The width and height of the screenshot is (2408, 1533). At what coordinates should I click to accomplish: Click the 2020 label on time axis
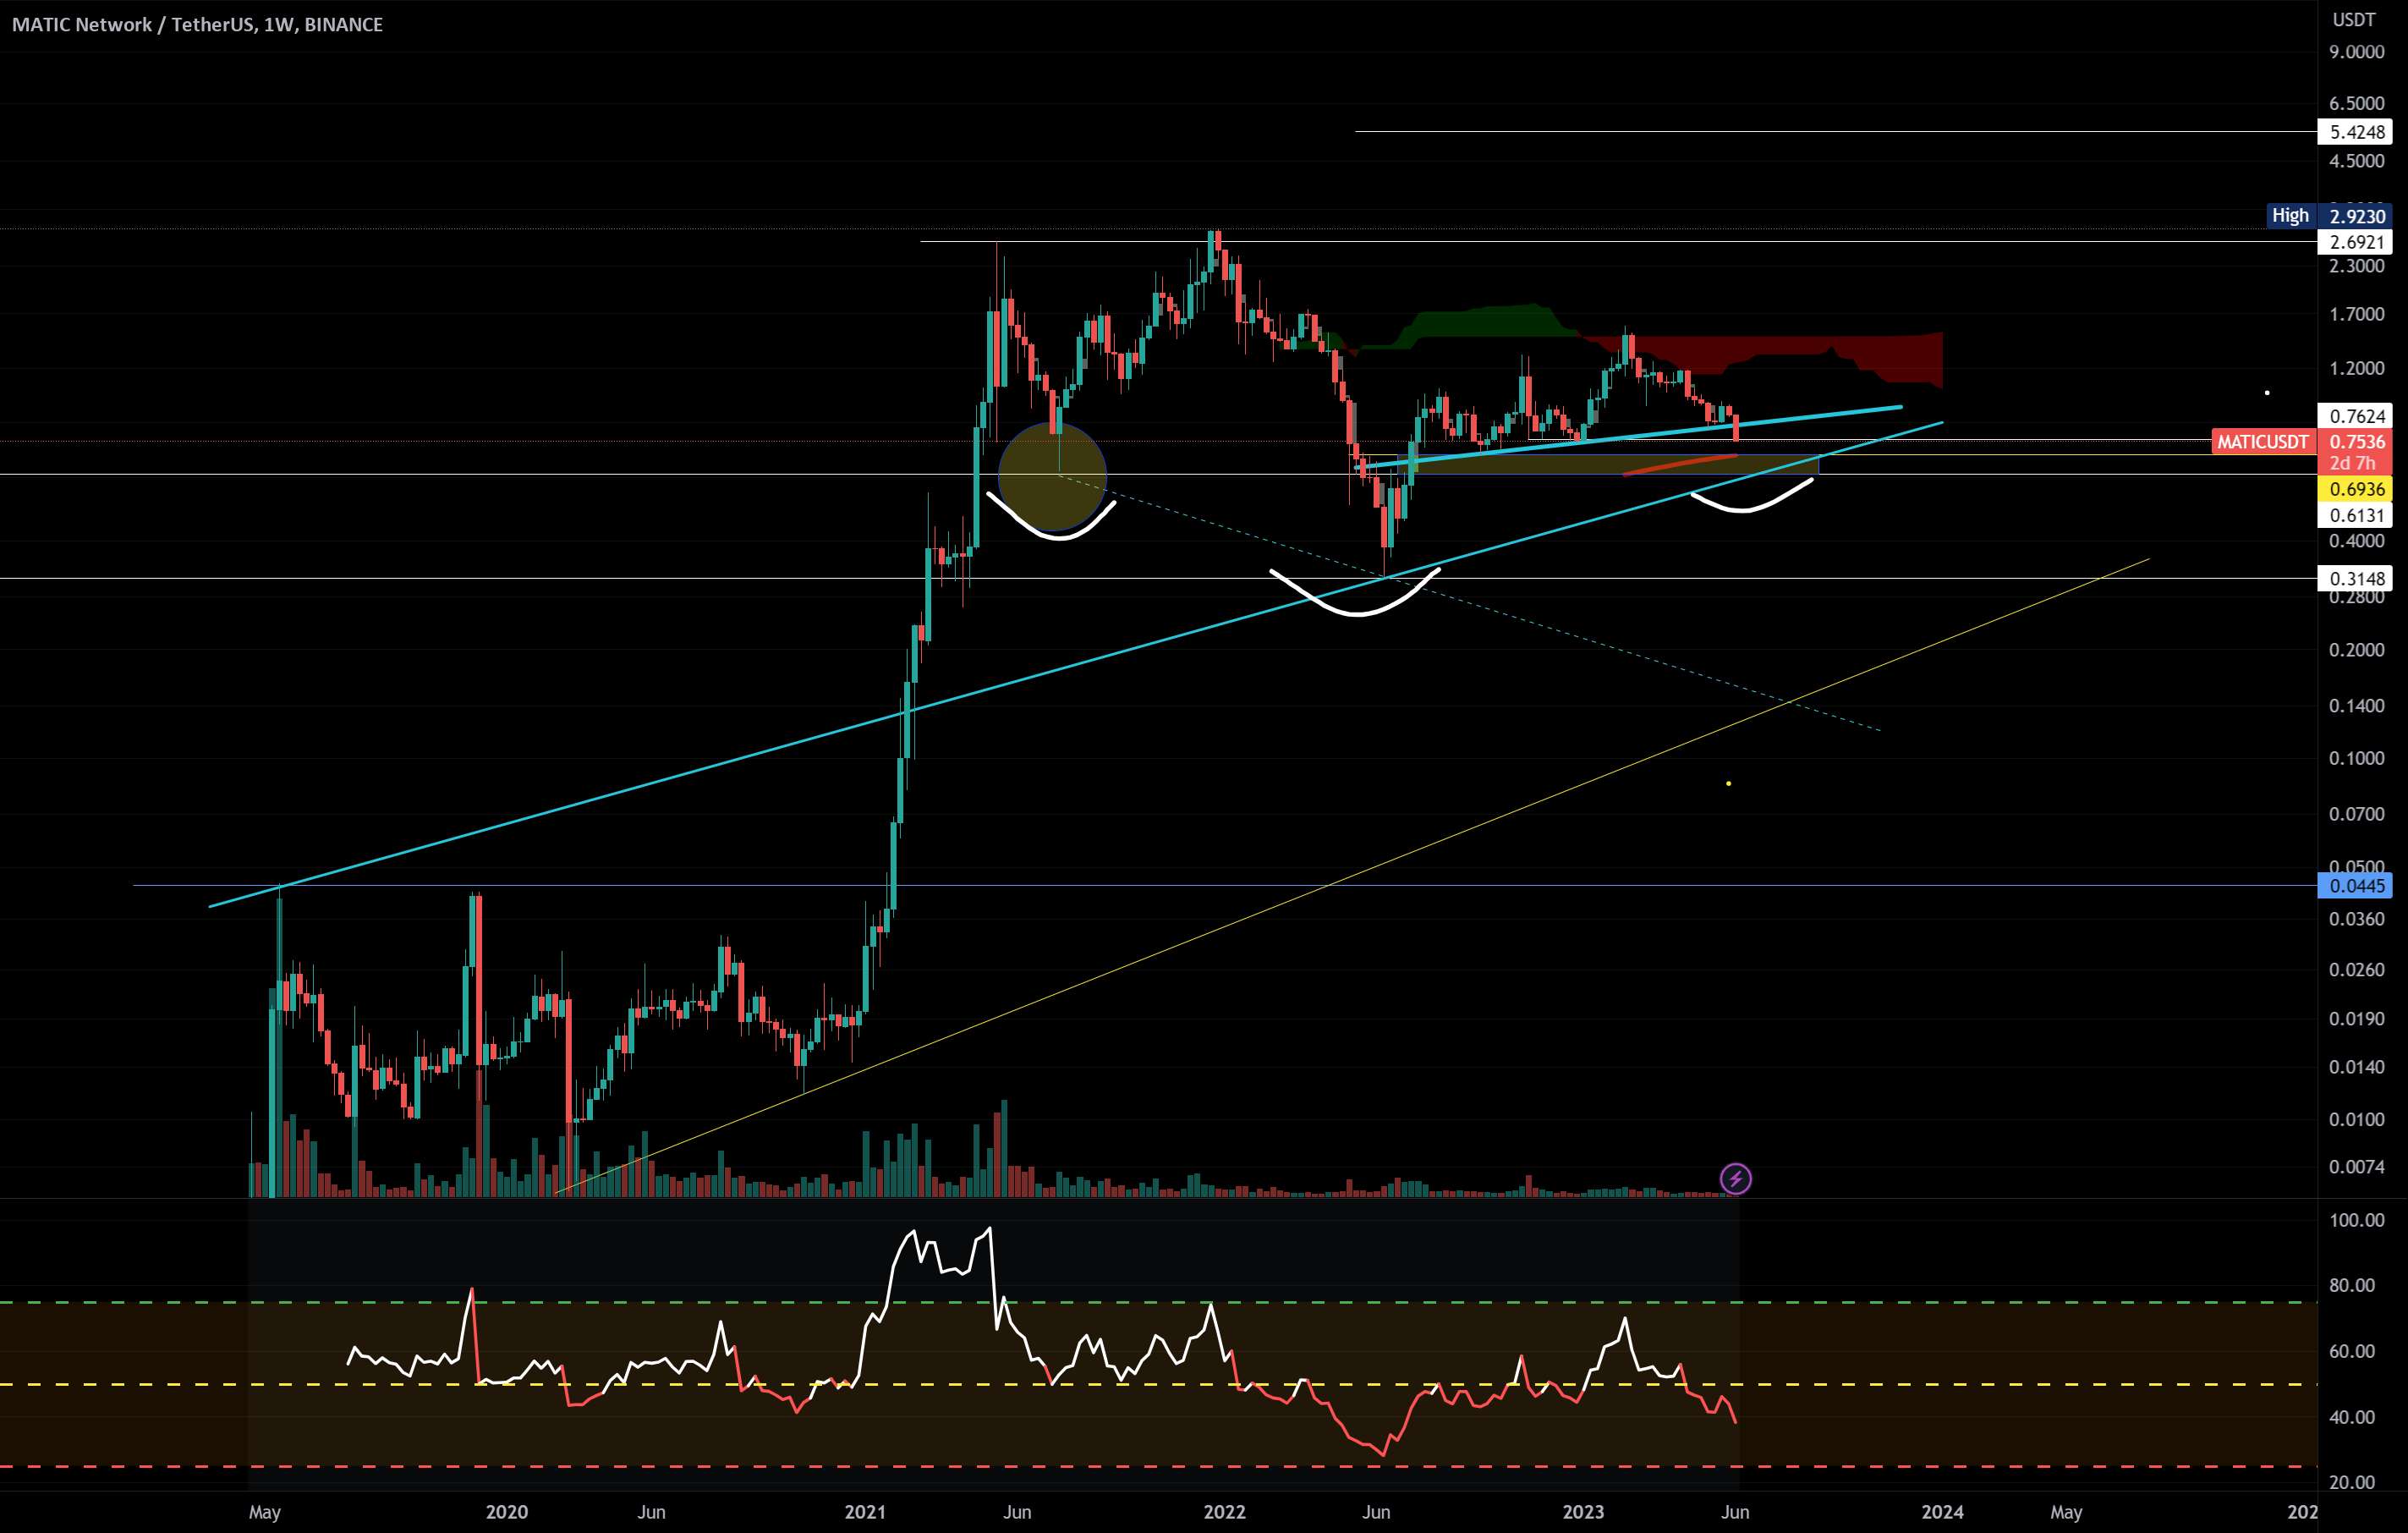506,1512
